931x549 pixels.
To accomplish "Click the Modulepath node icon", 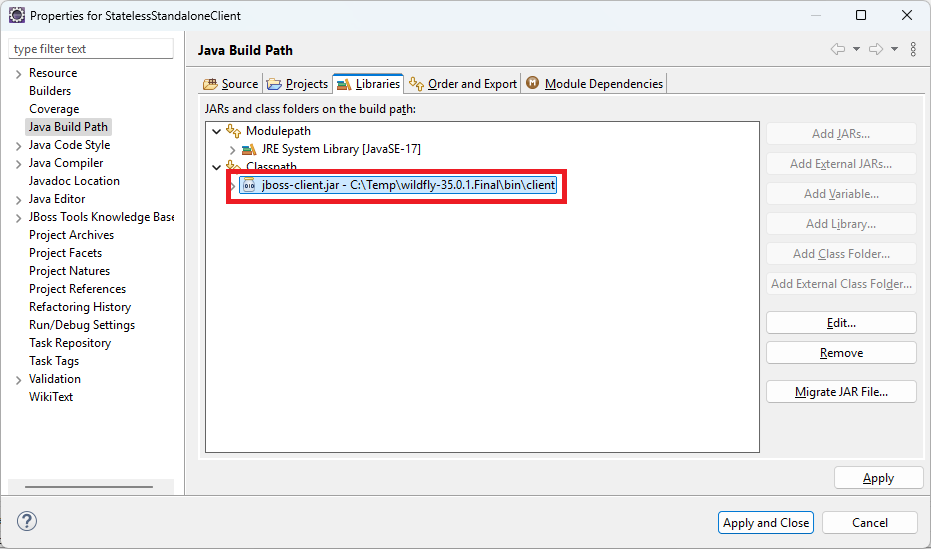I will (x=234, y=131).
